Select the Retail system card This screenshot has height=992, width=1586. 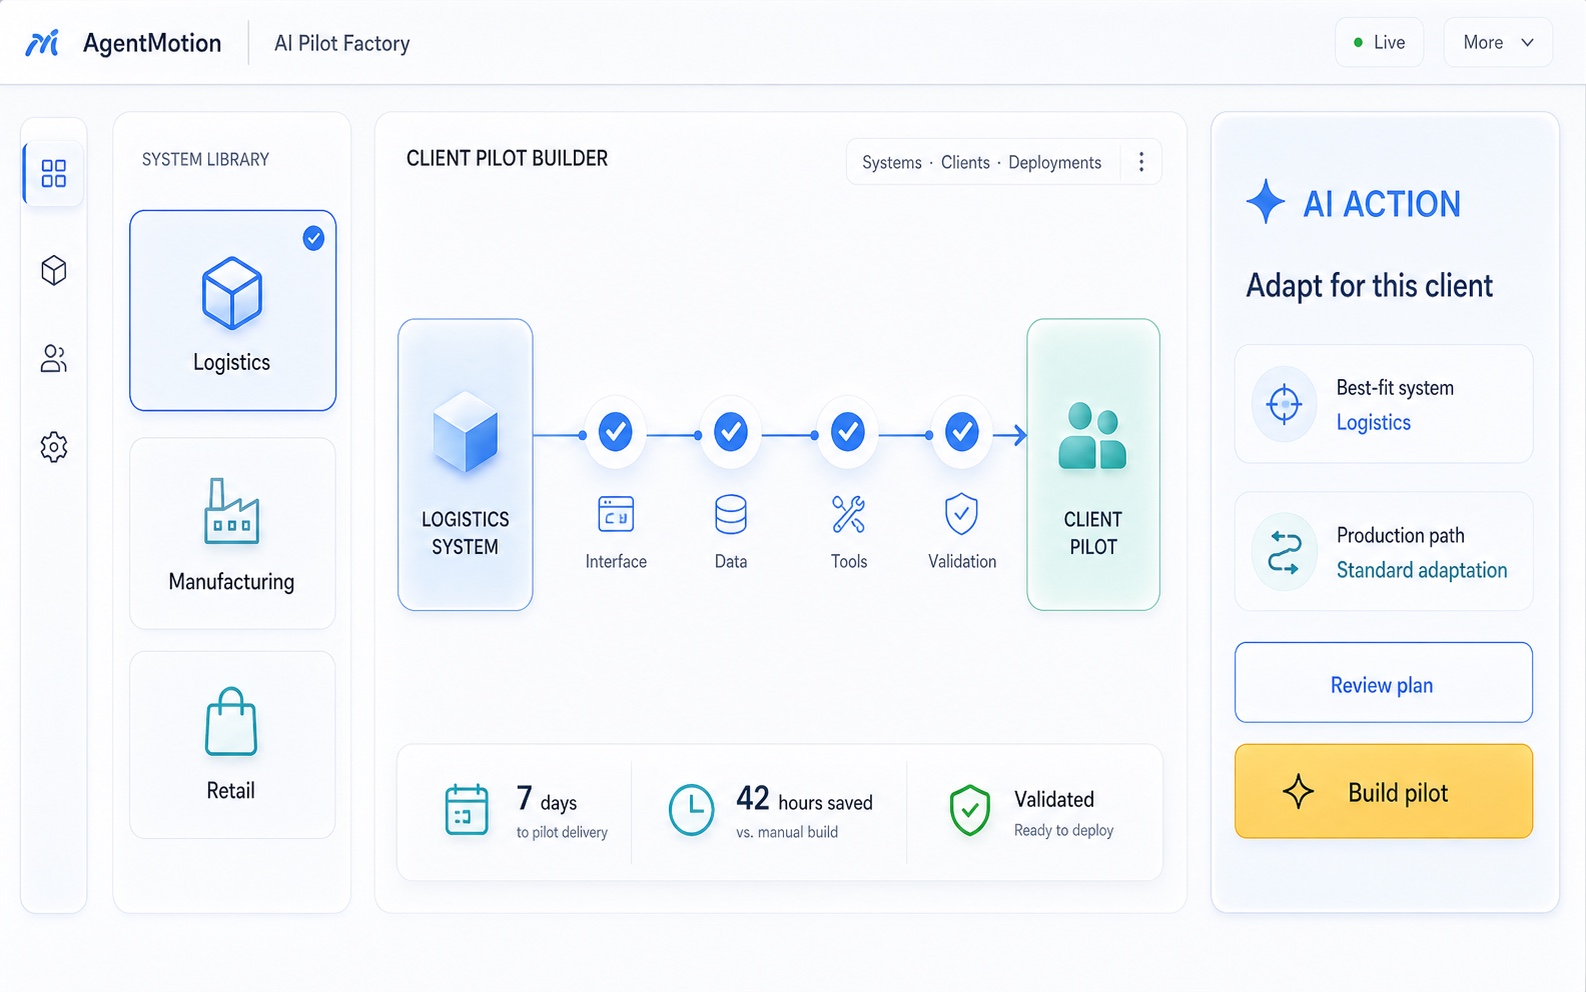[x=232, y=745]
